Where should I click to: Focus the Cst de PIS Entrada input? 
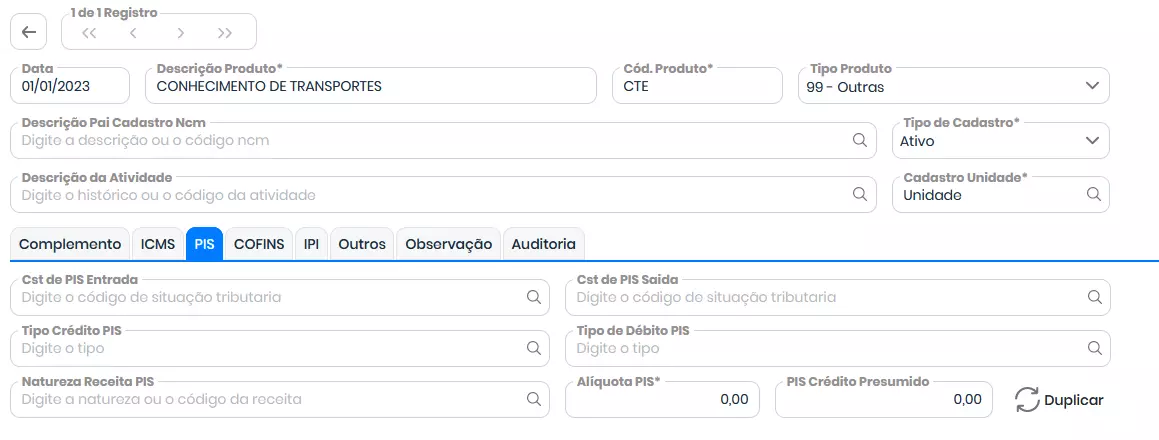pyautogui.click(x=280, y=297)
